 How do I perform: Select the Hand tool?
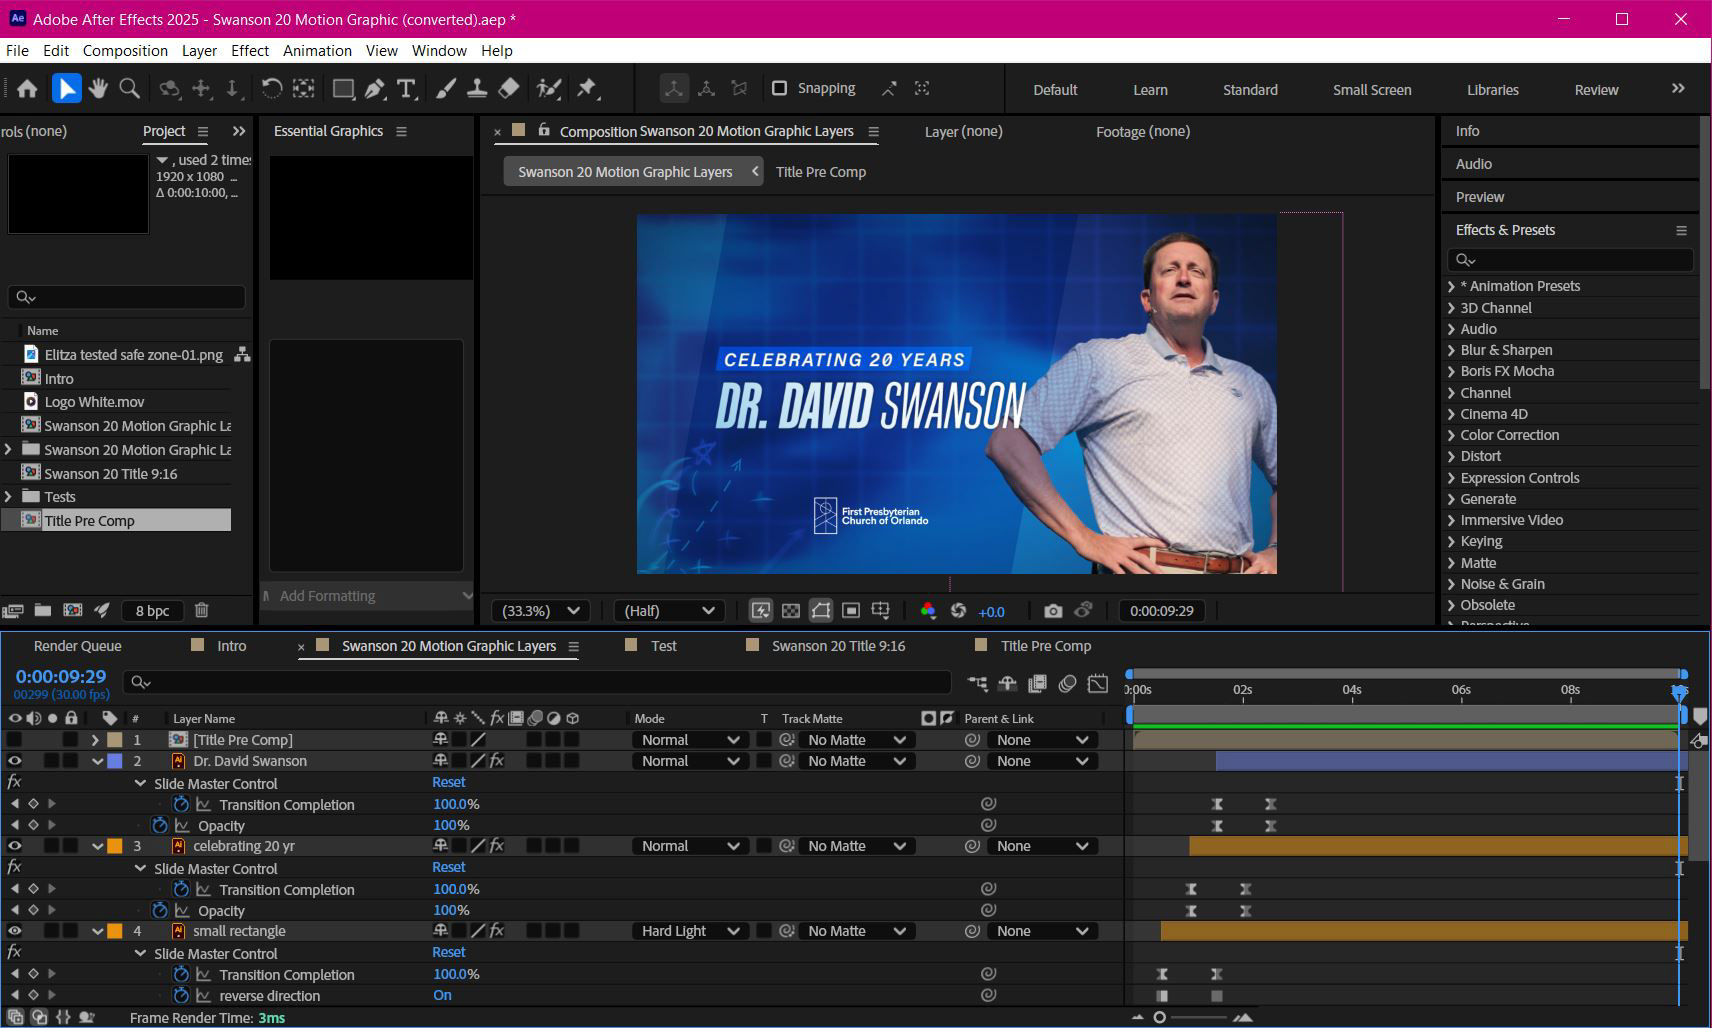[98, 89]
